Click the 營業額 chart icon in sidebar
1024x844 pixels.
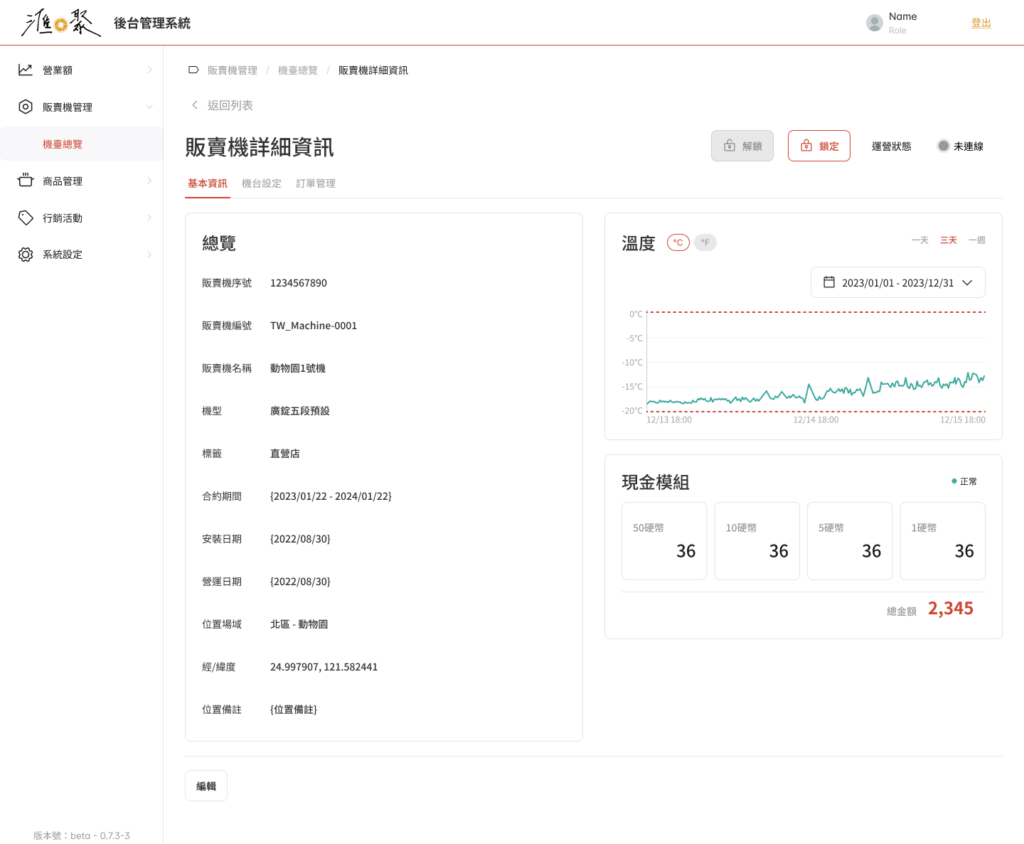pos(26,70)
